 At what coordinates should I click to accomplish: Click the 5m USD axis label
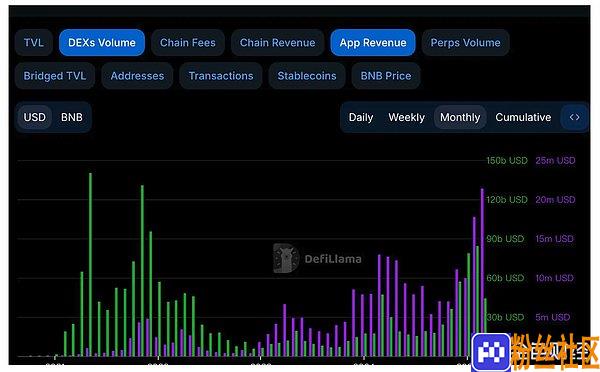[x=553, y=317]
